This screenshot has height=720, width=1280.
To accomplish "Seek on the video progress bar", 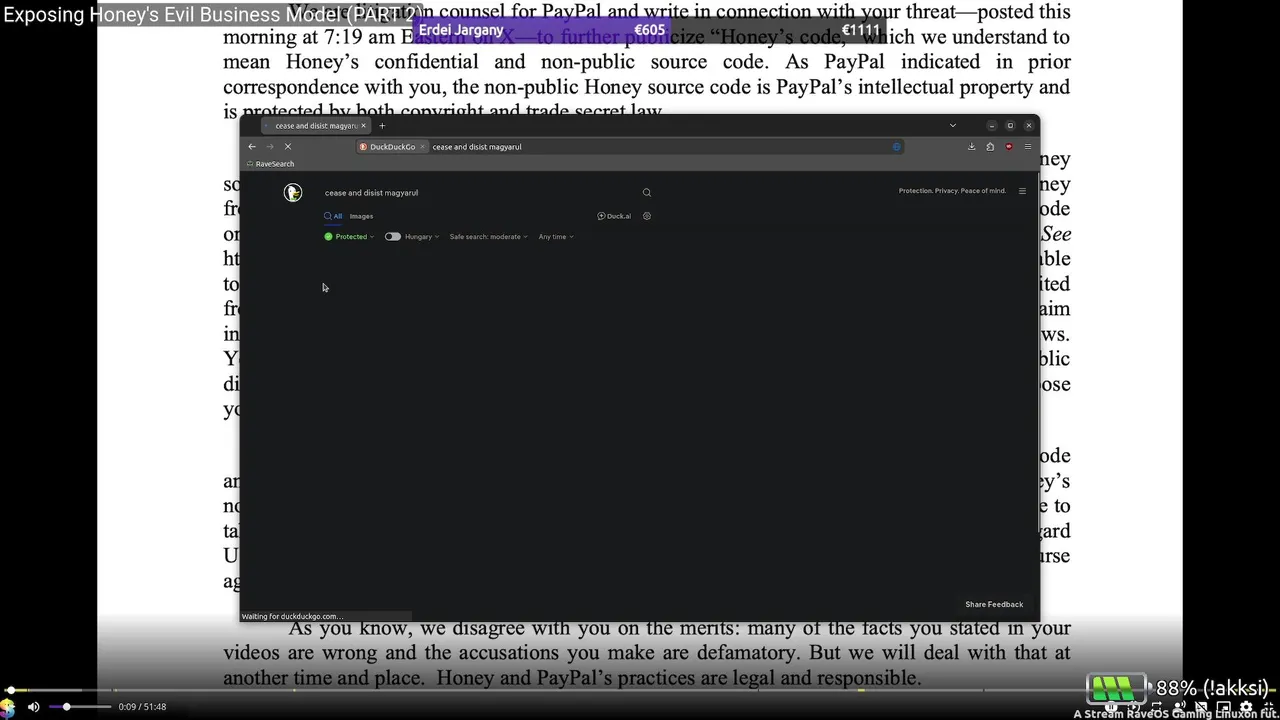I will click(640, 690).
